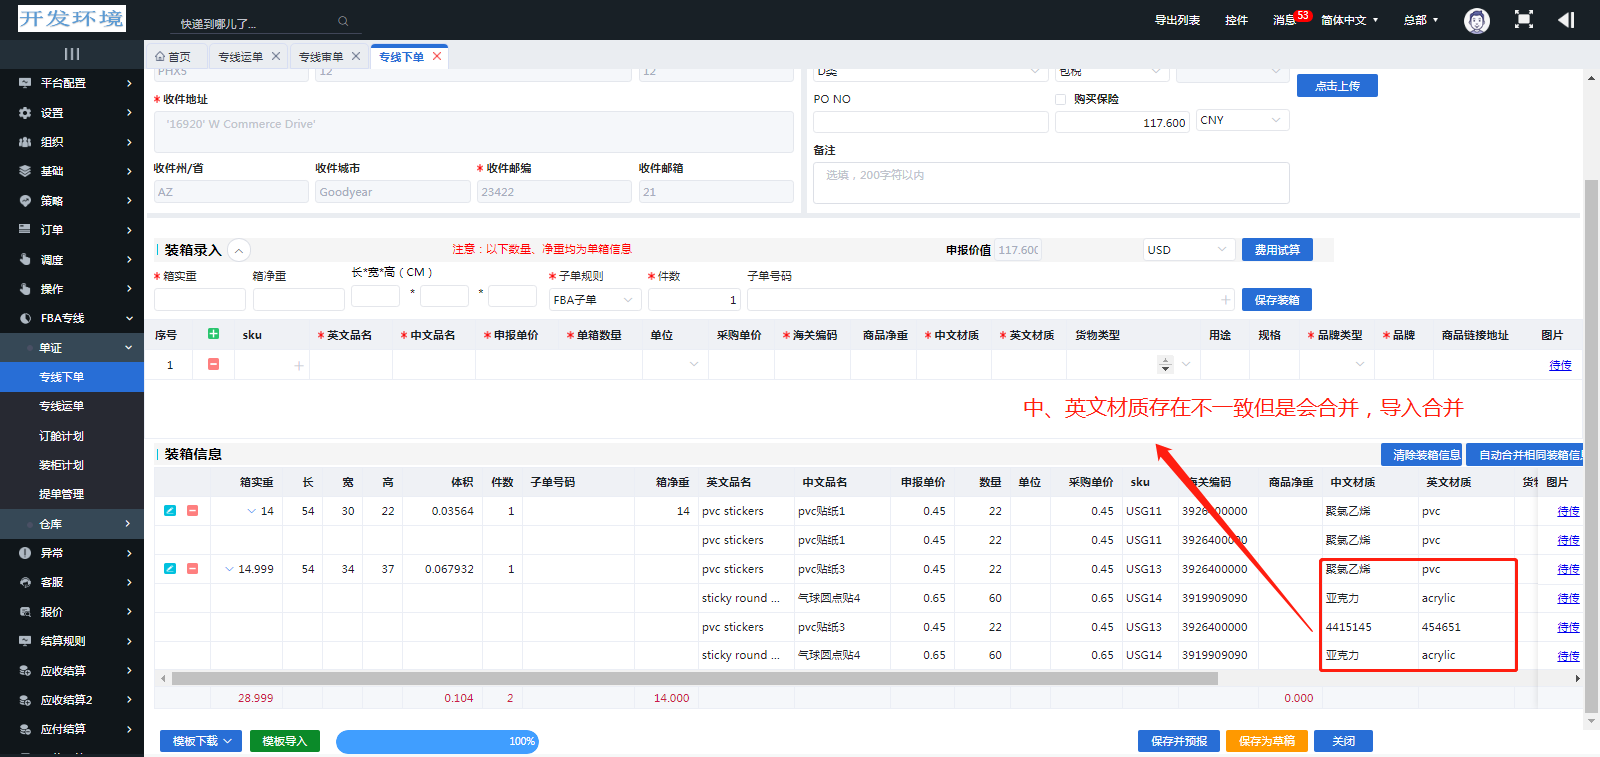Open the 子单规则 FBA子单 dropdown
This screenshot has height=757, width=1600.
[594, 300]
